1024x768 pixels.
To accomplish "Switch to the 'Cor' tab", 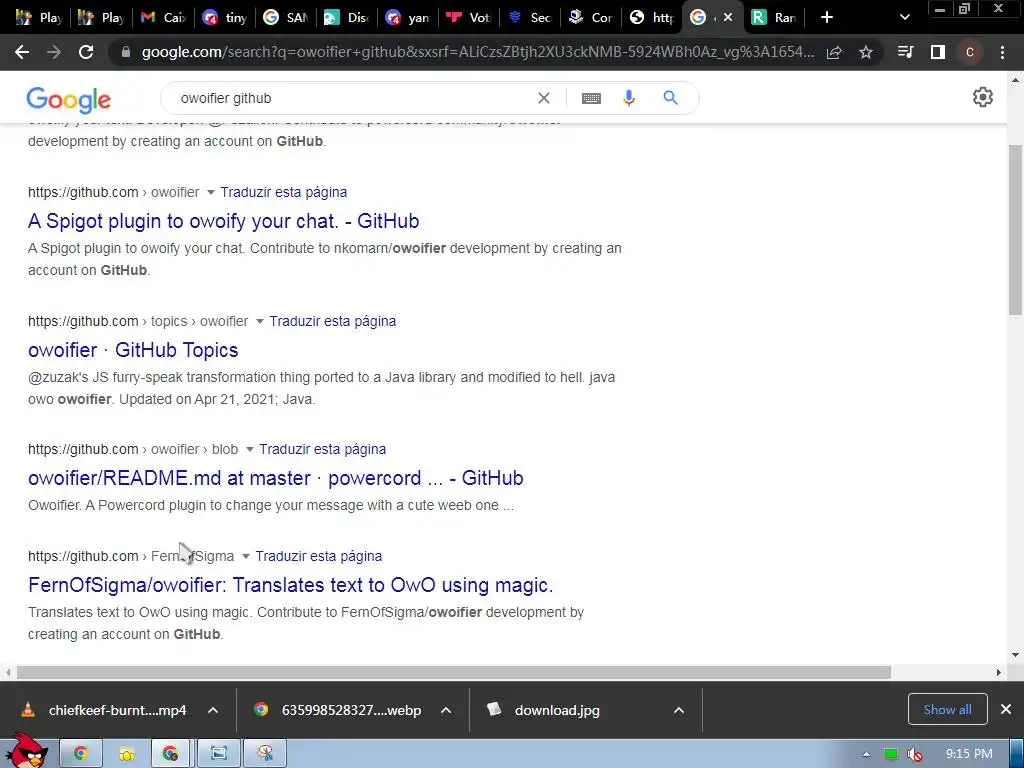I will pos(591,17).
